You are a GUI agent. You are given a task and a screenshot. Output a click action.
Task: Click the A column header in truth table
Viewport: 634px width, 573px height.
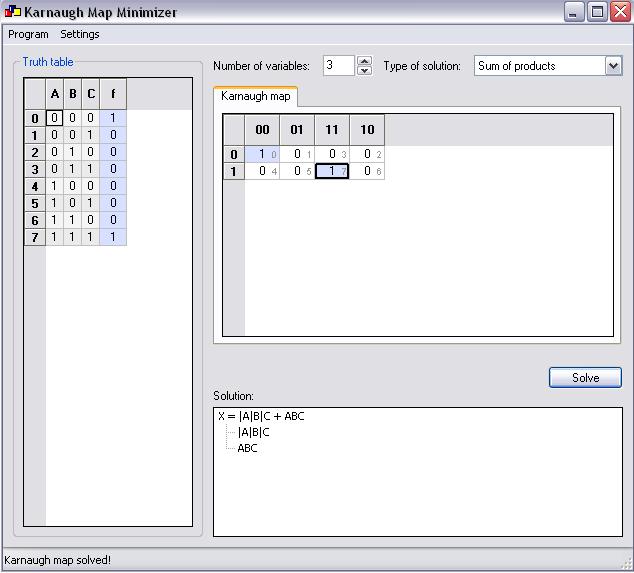tap(55, 94)
